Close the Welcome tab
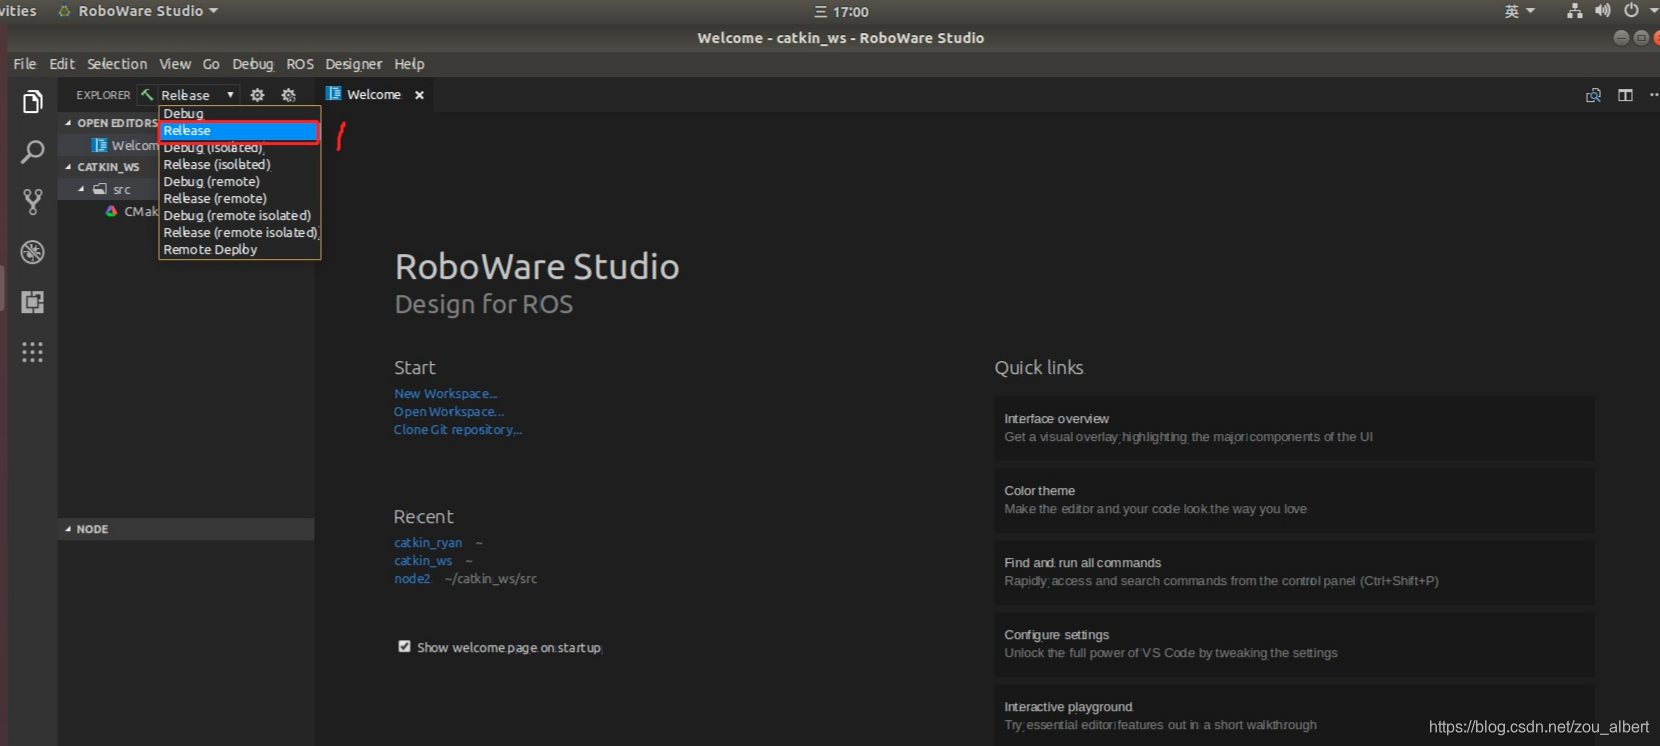The height and width of the screenshot is (746, 1660). tap(420, 95)
